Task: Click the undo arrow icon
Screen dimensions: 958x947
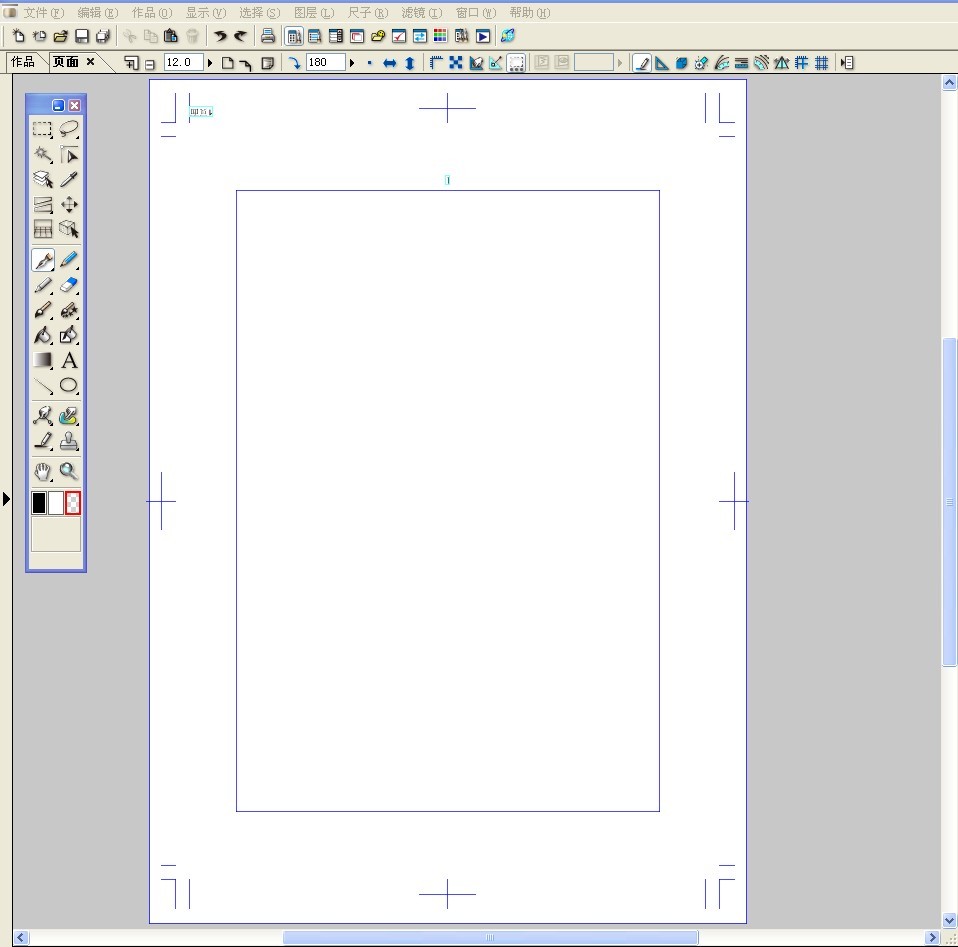Action: tap(220, 36)
